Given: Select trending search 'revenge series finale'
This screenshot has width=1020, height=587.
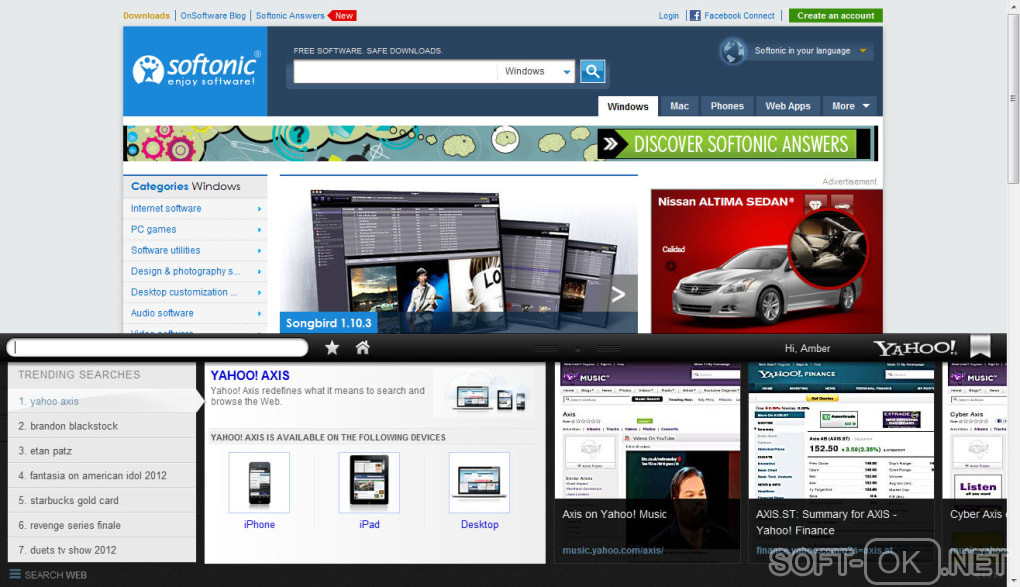Looking at the screenshot, I should pos(102,525).
